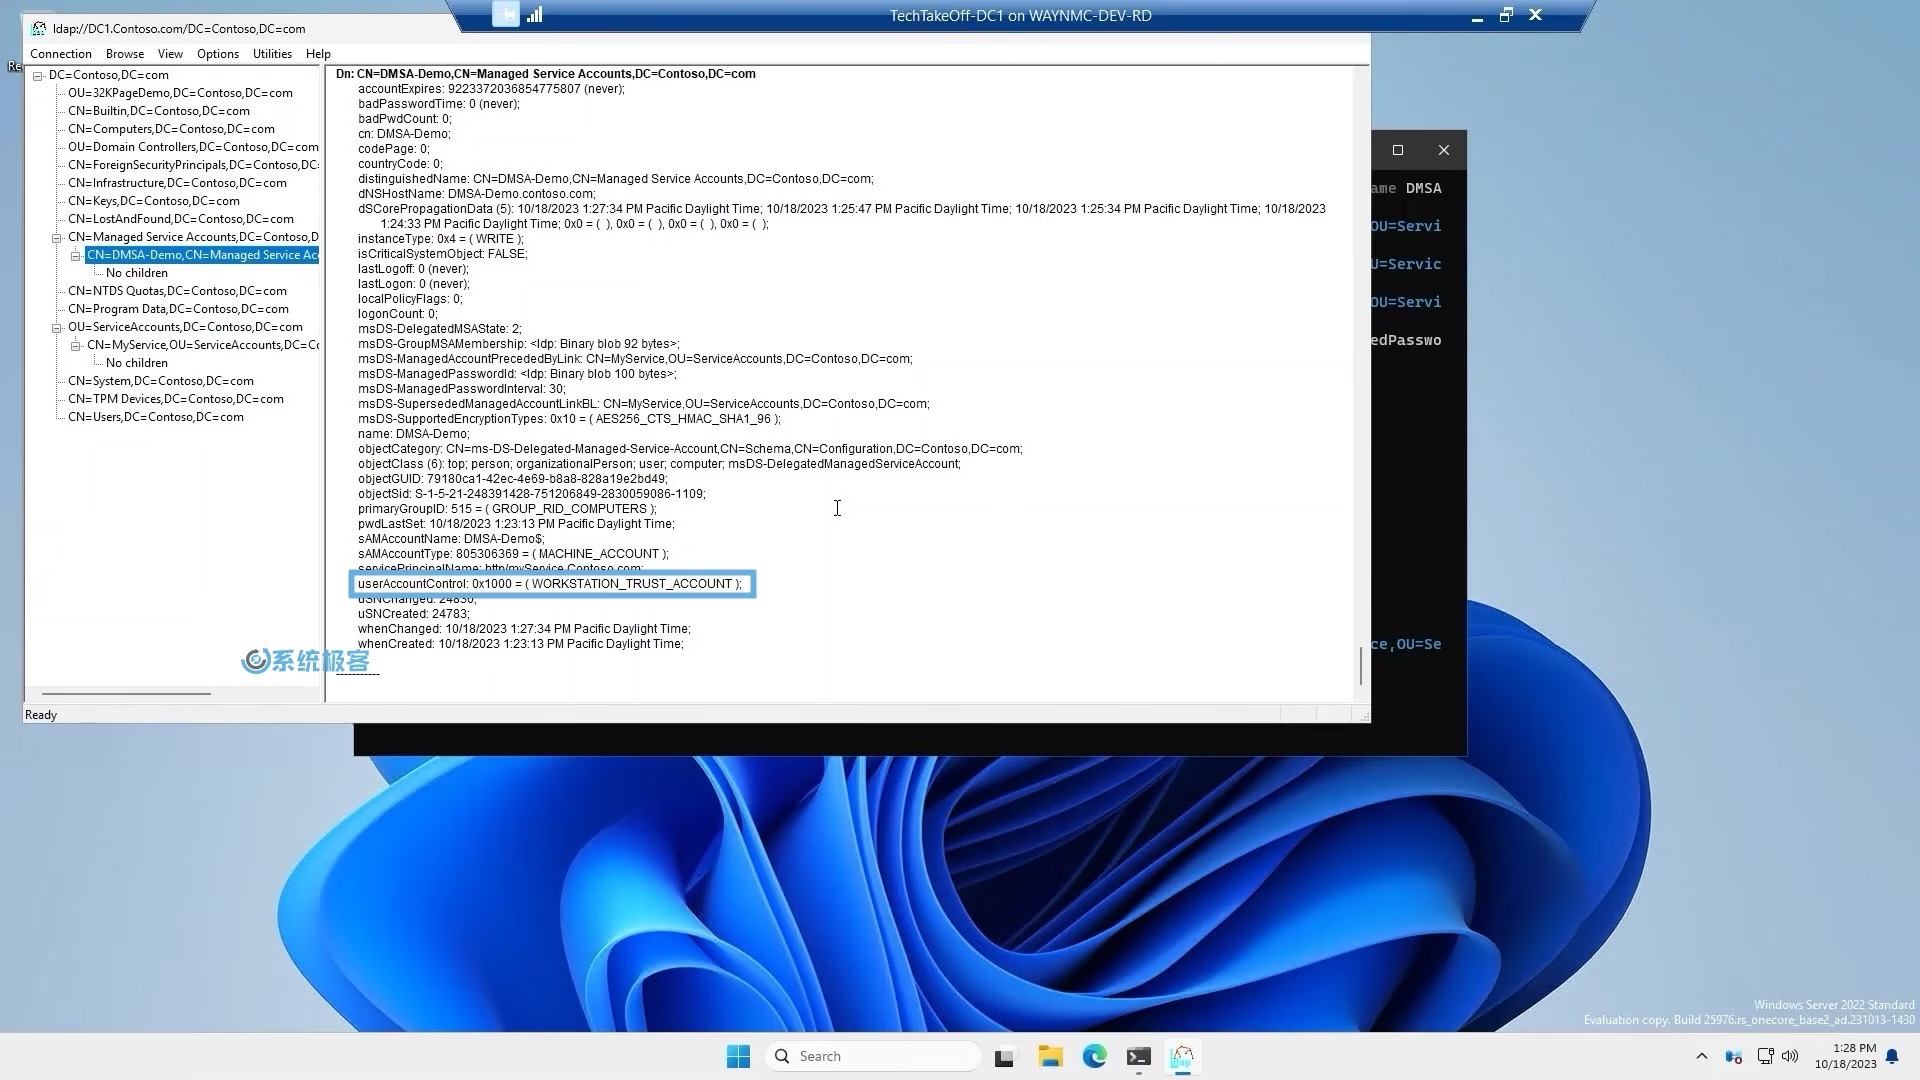1920x1080 pixels.
Task: Open the Connection menu
Action: coord(60,54)
